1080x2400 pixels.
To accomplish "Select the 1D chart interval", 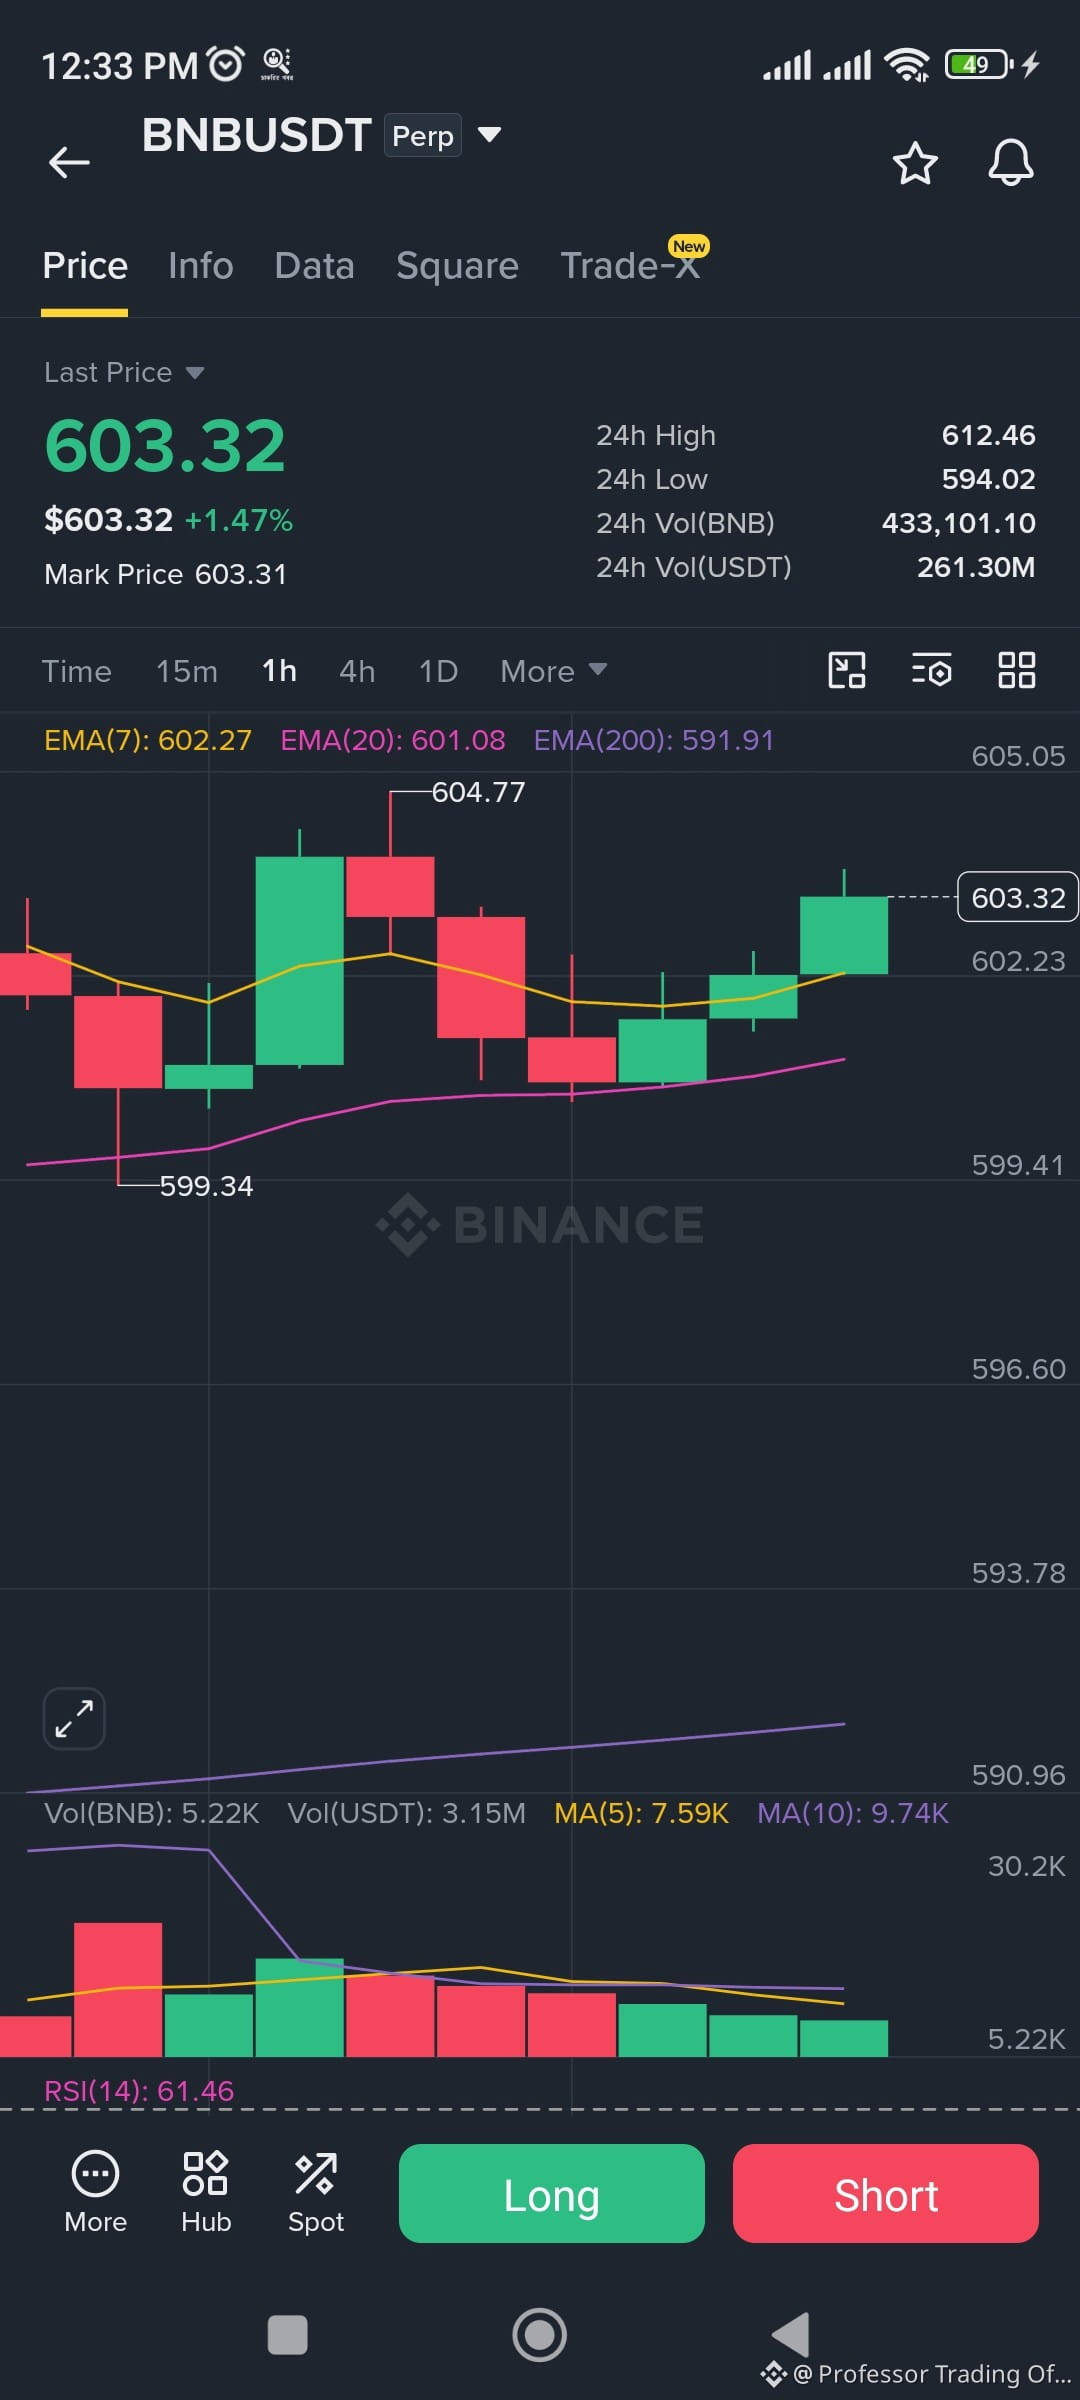I will pyautogui.click(x=438, y=671).
